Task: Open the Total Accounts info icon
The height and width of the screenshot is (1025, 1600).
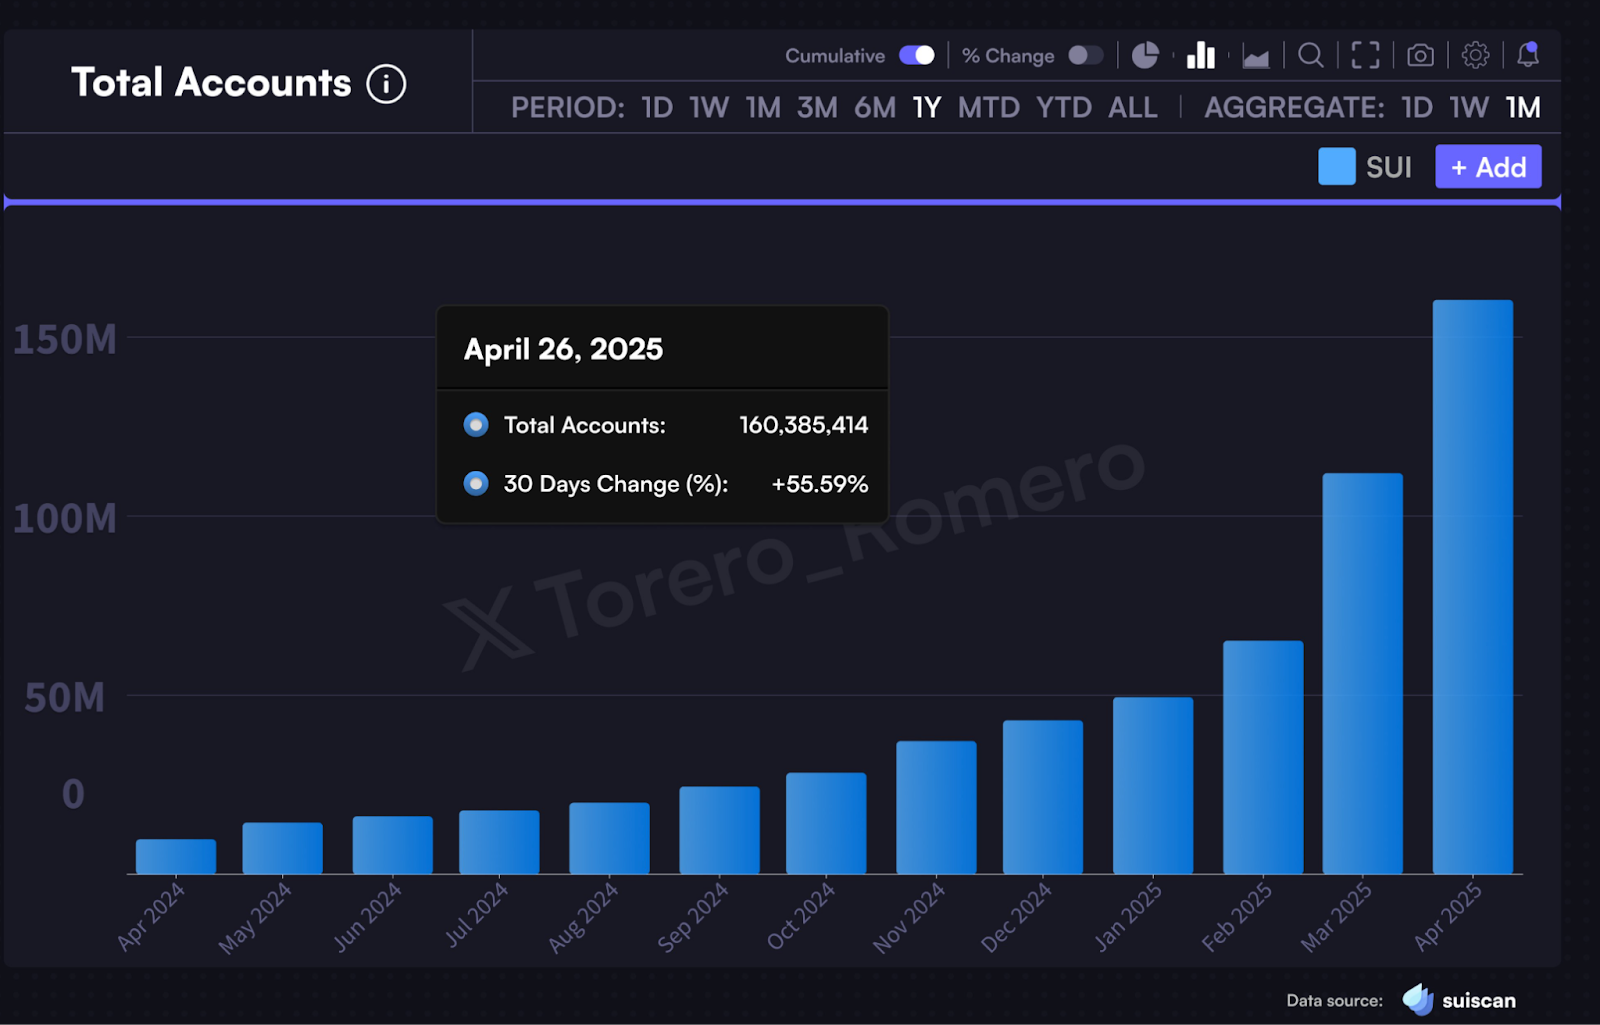Action: point(386,84)
